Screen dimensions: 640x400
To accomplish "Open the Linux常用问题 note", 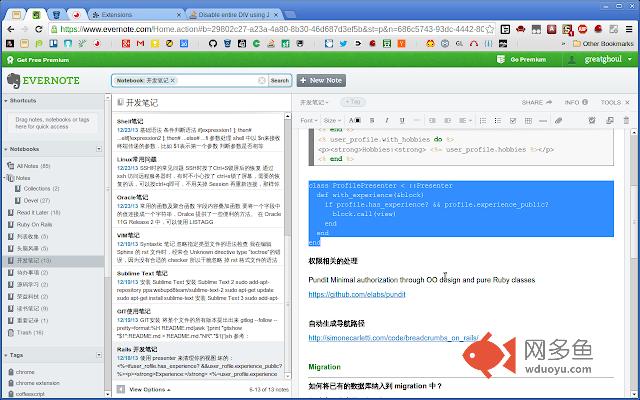I will (199, 171).
